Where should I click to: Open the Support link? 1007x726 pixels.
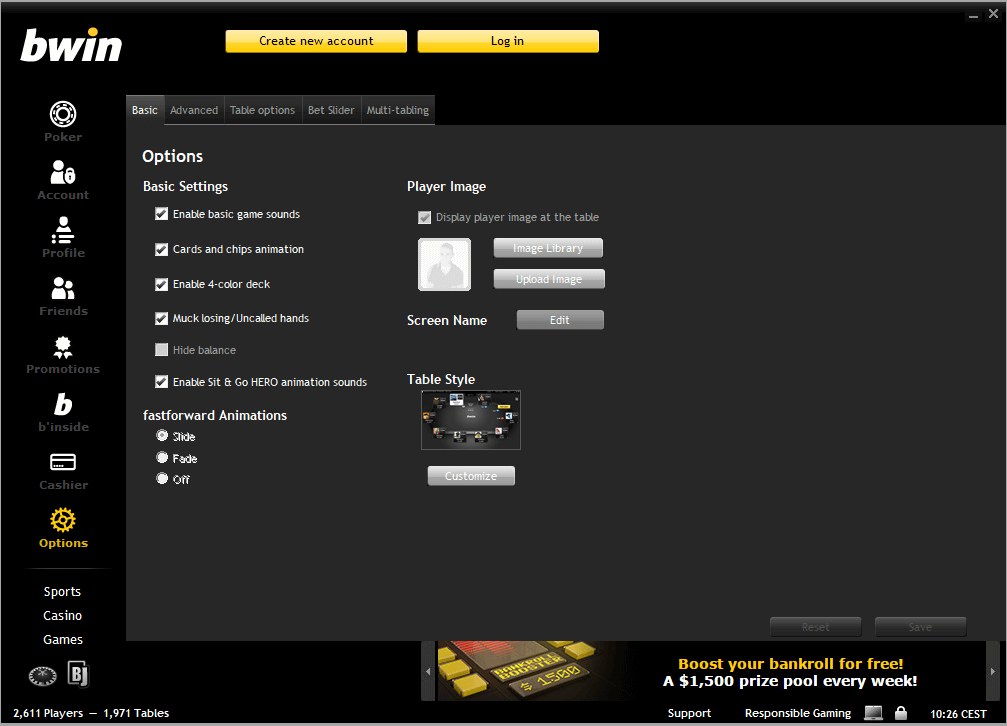point(689,713)
